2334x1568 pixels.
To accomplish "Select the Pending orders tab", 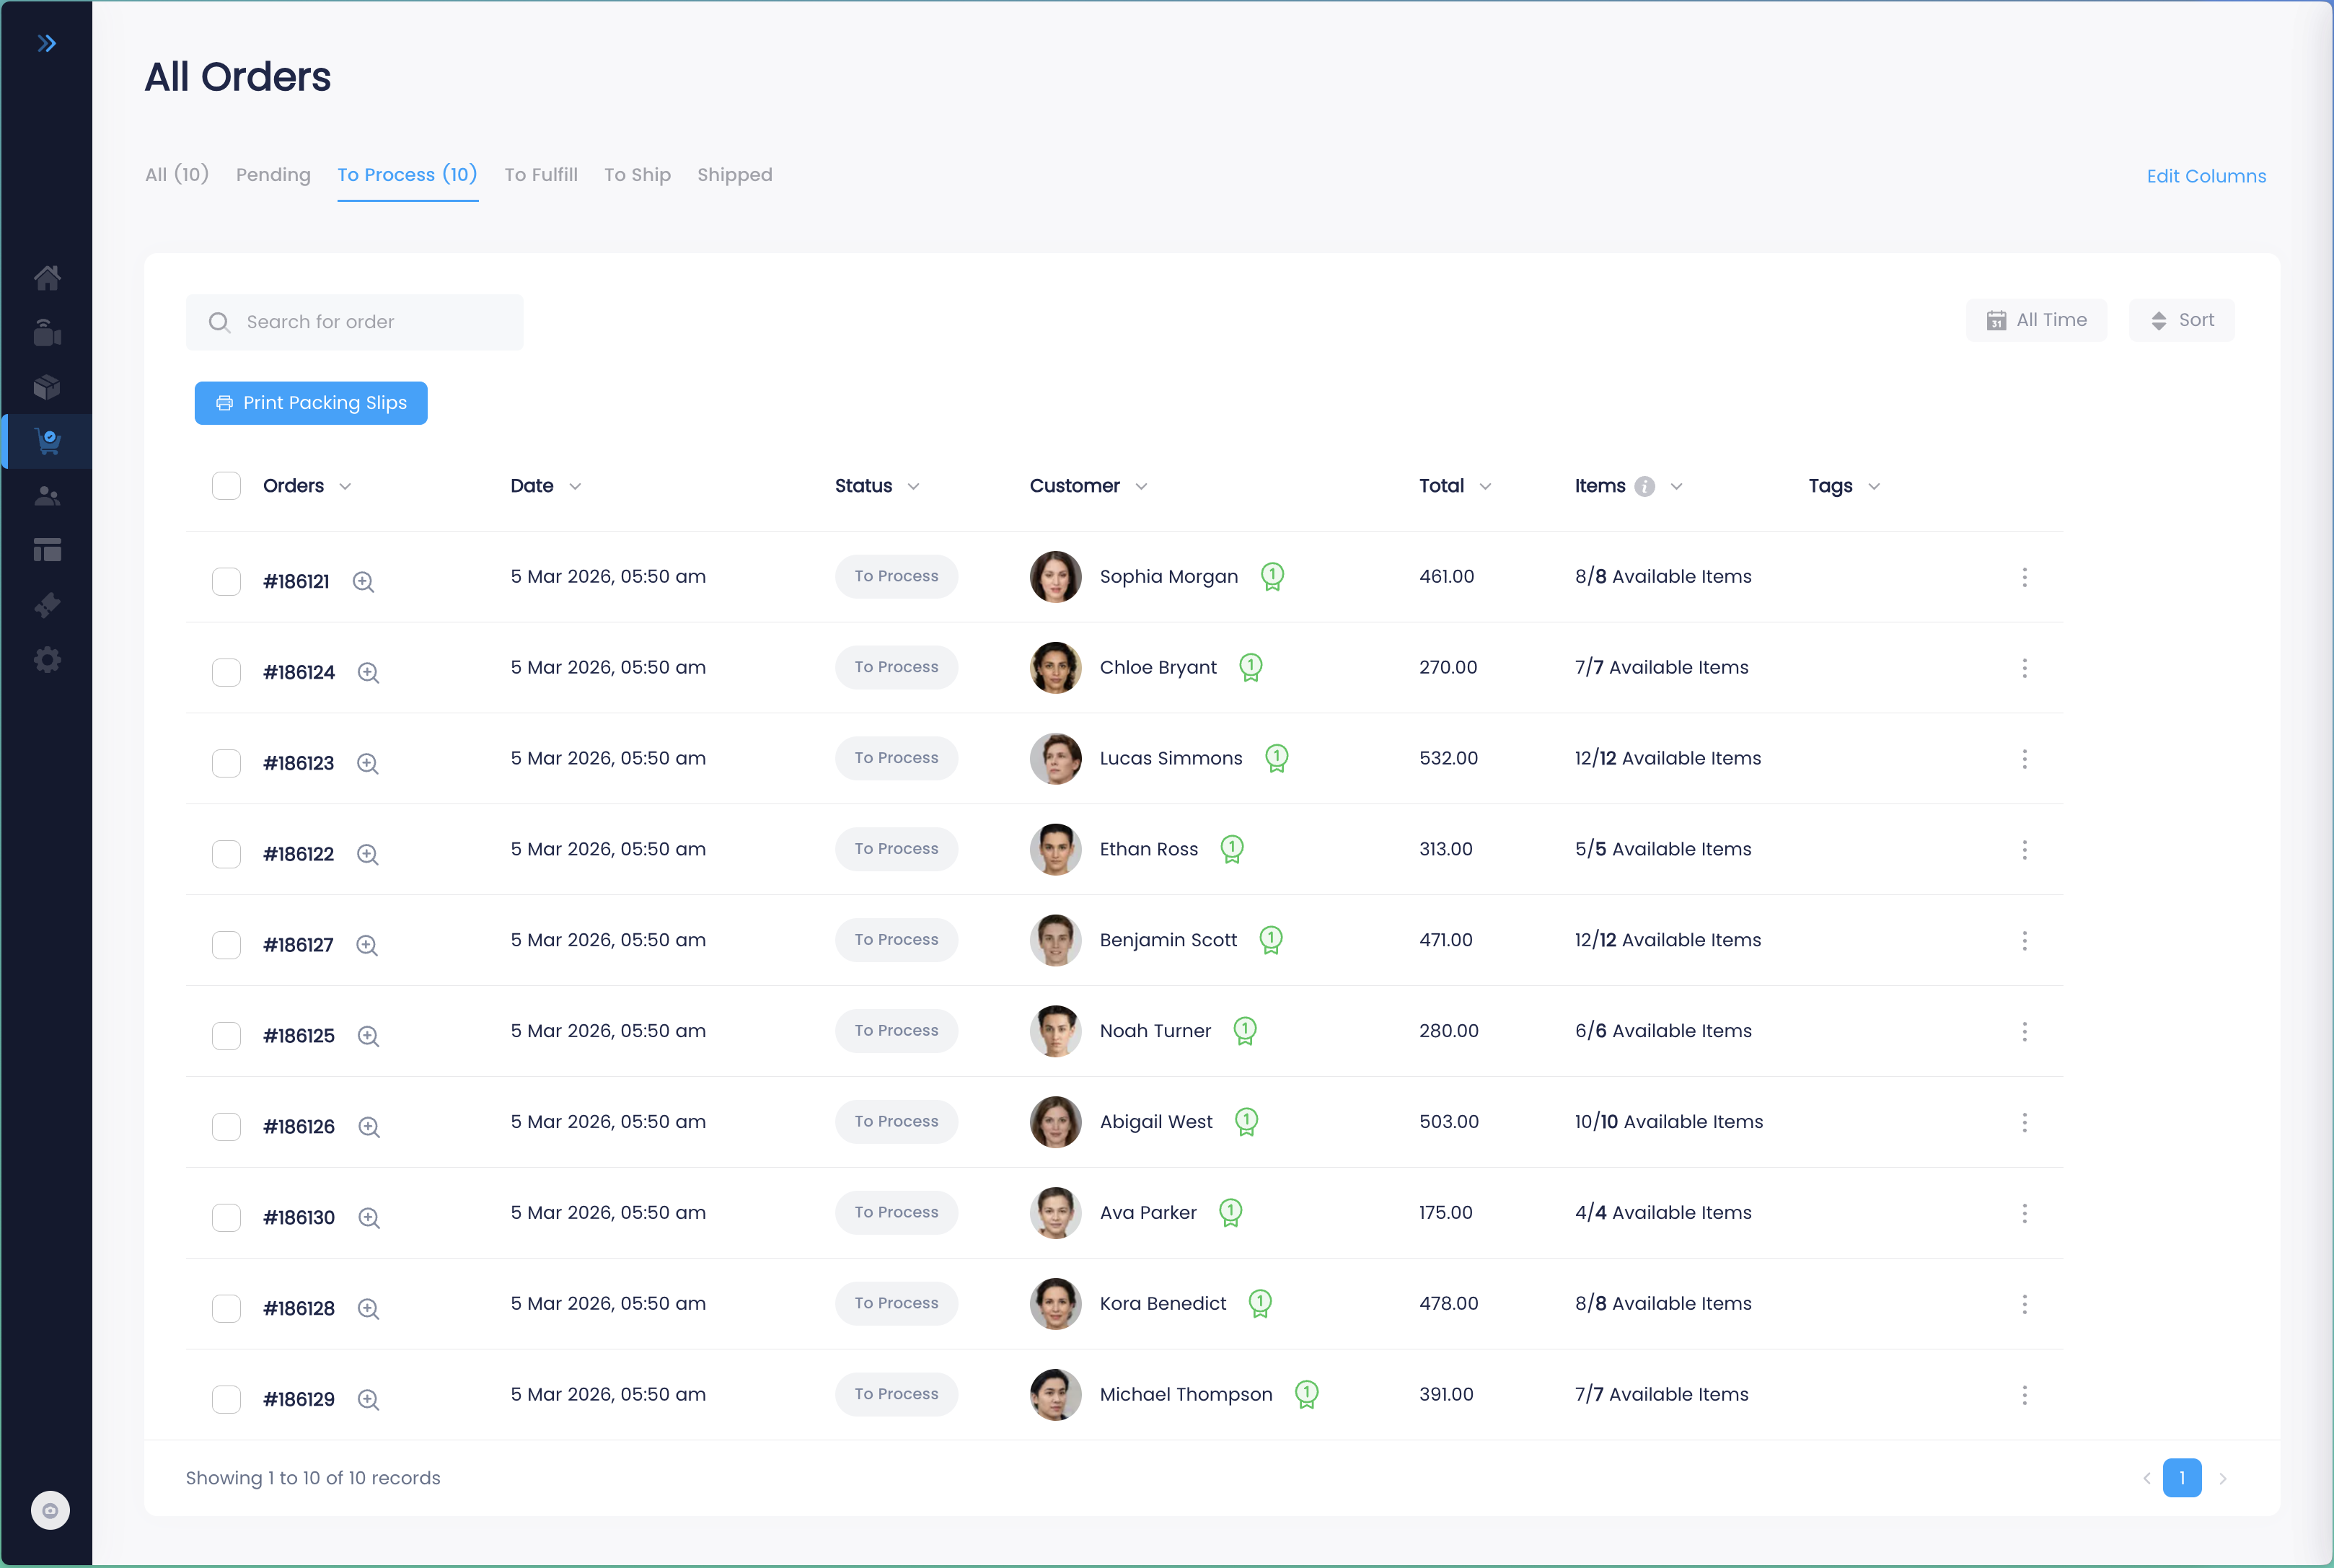I will click(273, 175).
